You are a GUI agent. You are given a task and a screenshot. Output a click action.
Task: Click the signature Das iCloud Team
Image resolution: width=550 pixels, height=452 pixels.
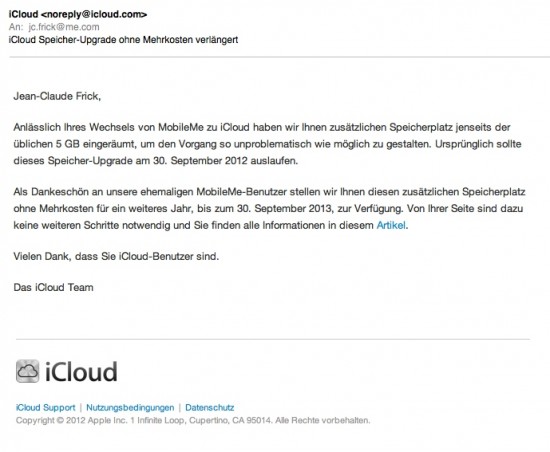(53, 287)
